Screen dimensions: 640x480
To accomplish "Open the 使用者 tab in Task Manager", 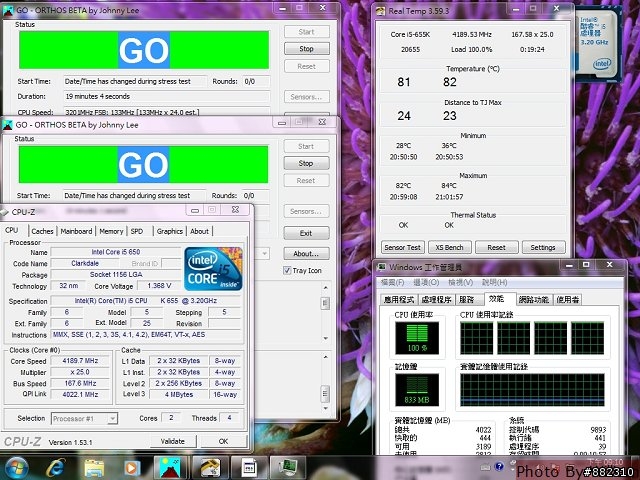I will 567,300.
